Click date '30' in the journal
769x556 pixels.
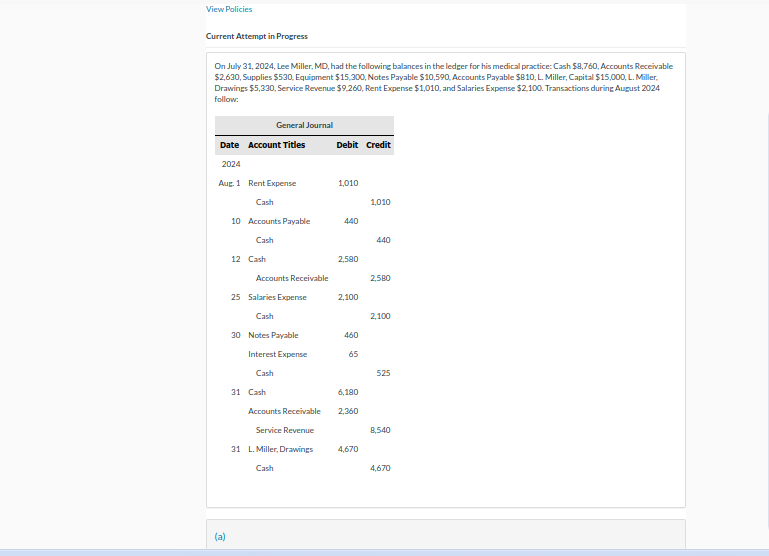(x=236, y=335)
